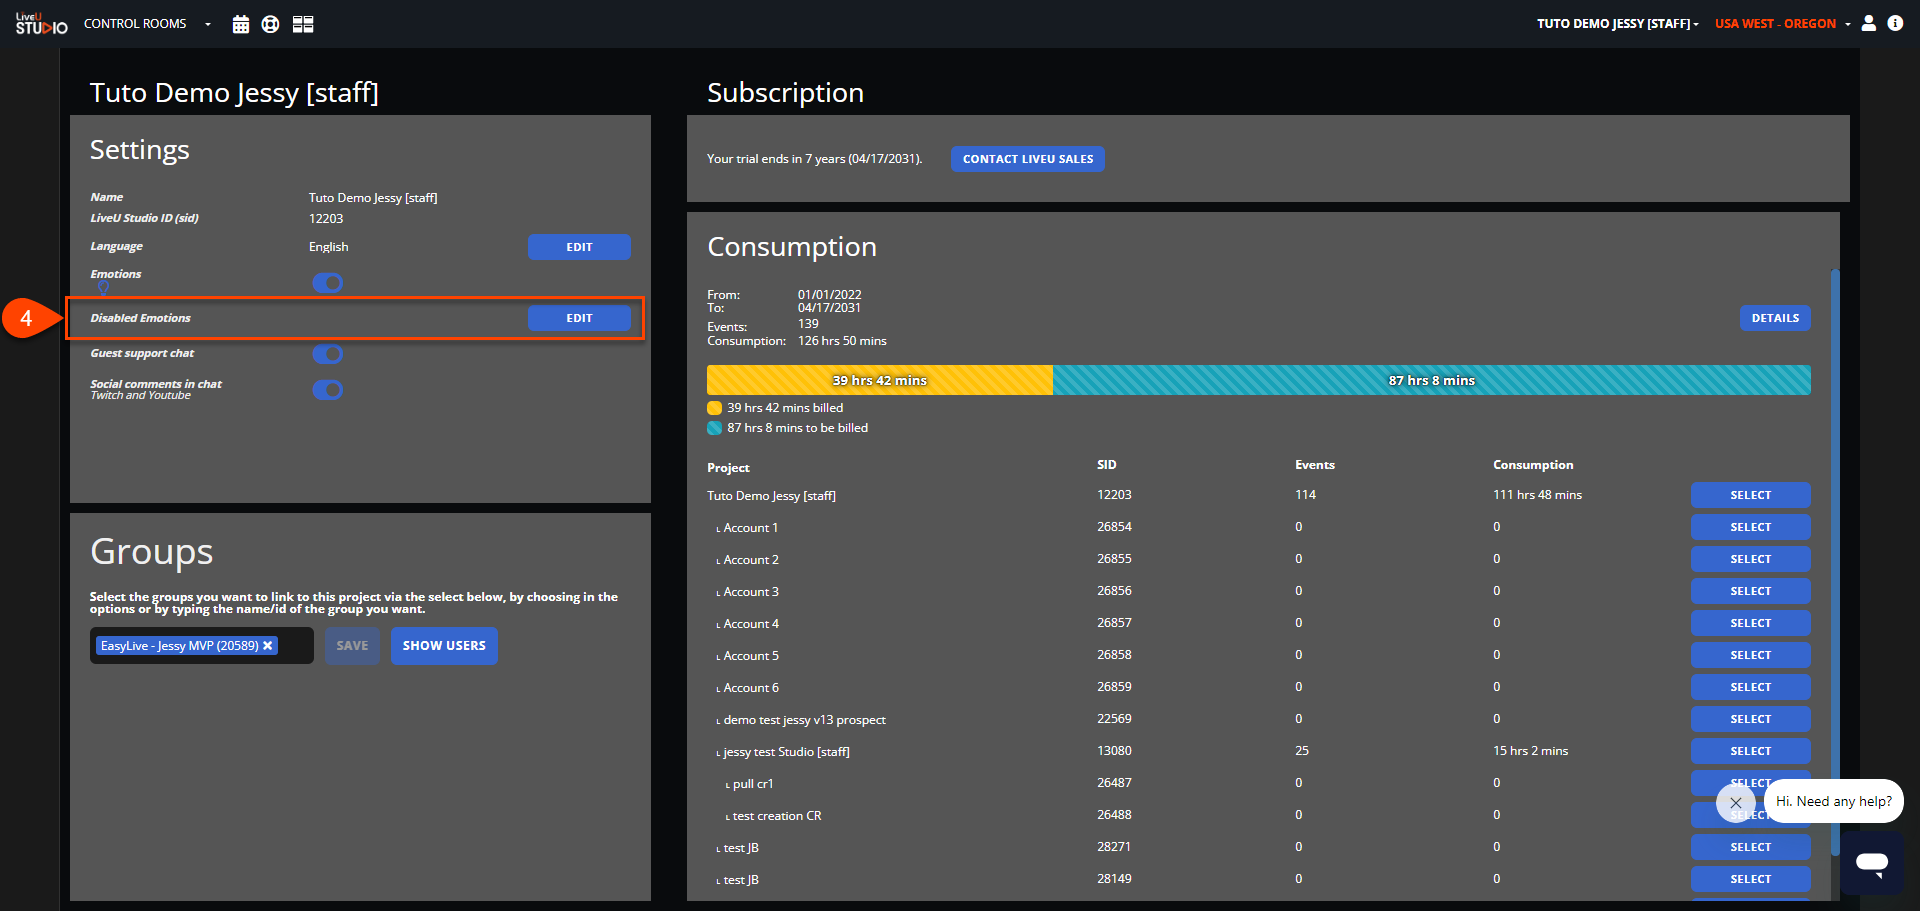
Task: Toggle Social comments in chat switch
Action: coord(327,390)
